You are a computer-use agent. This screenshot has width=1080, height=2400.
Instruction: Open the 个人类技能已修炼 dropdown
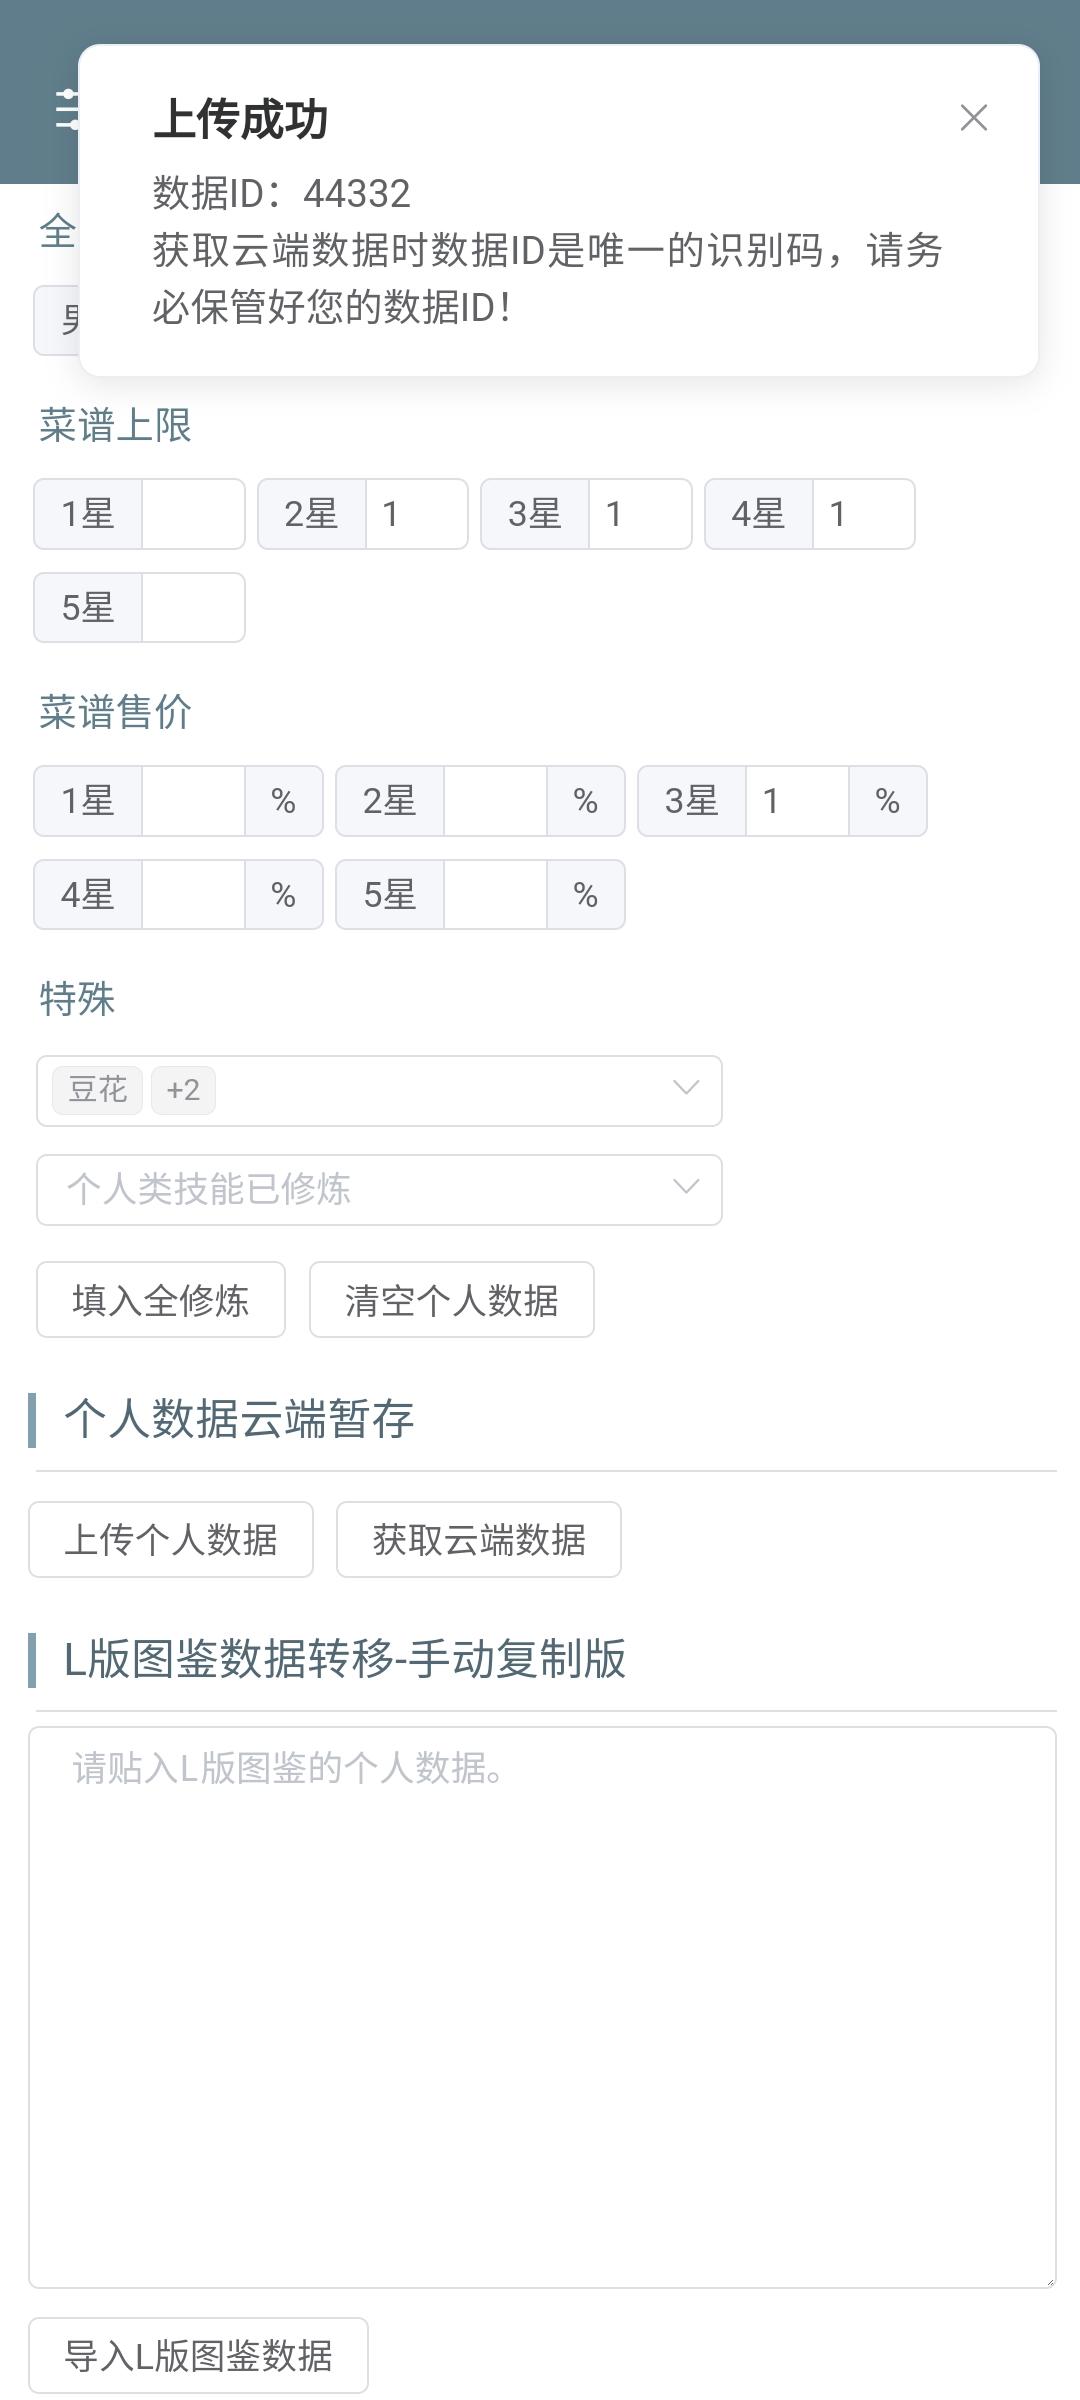coord(378,1189)
